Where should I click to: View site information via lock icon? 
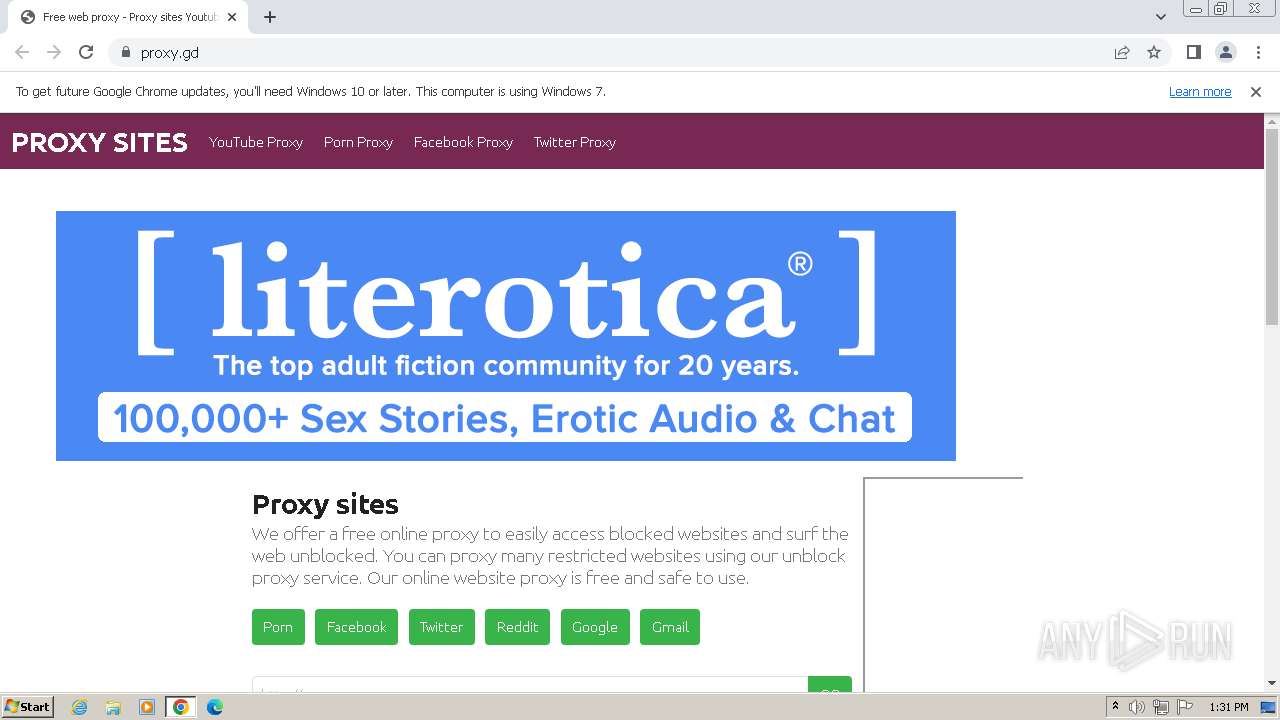125,52
